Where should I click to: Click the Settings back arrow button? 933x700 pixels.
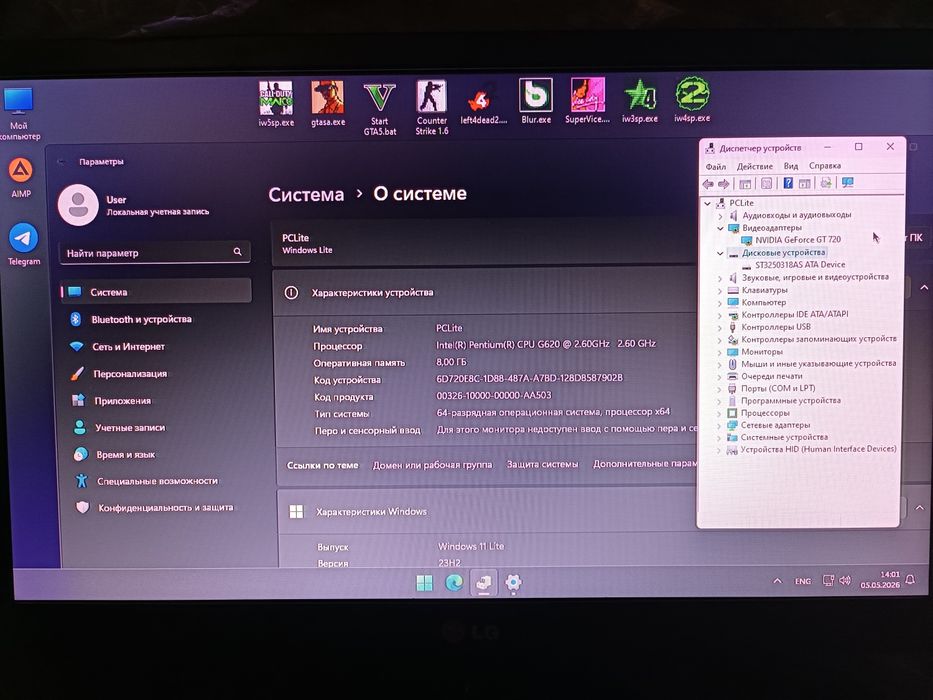click(x=61, y=162)
